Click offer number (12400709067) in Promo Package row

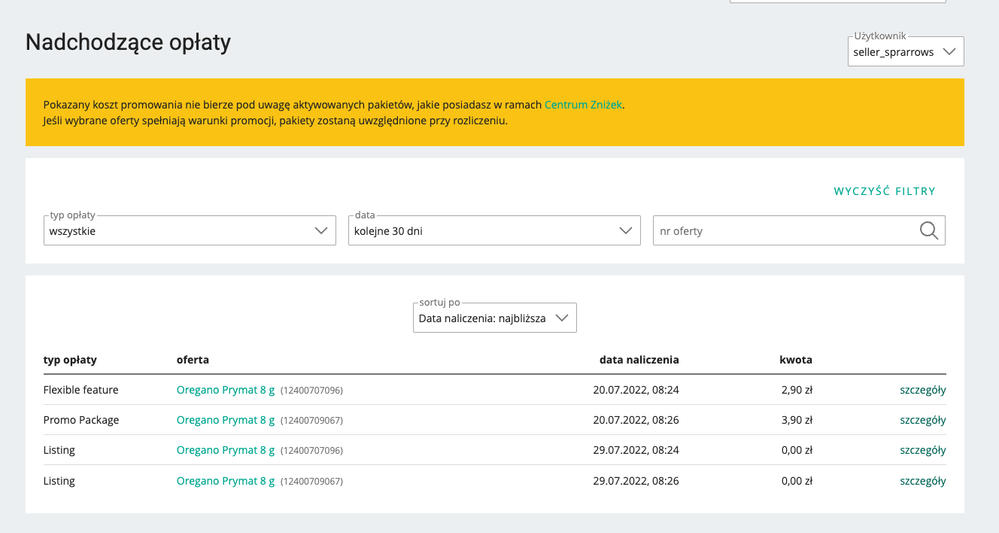[312, 420]
